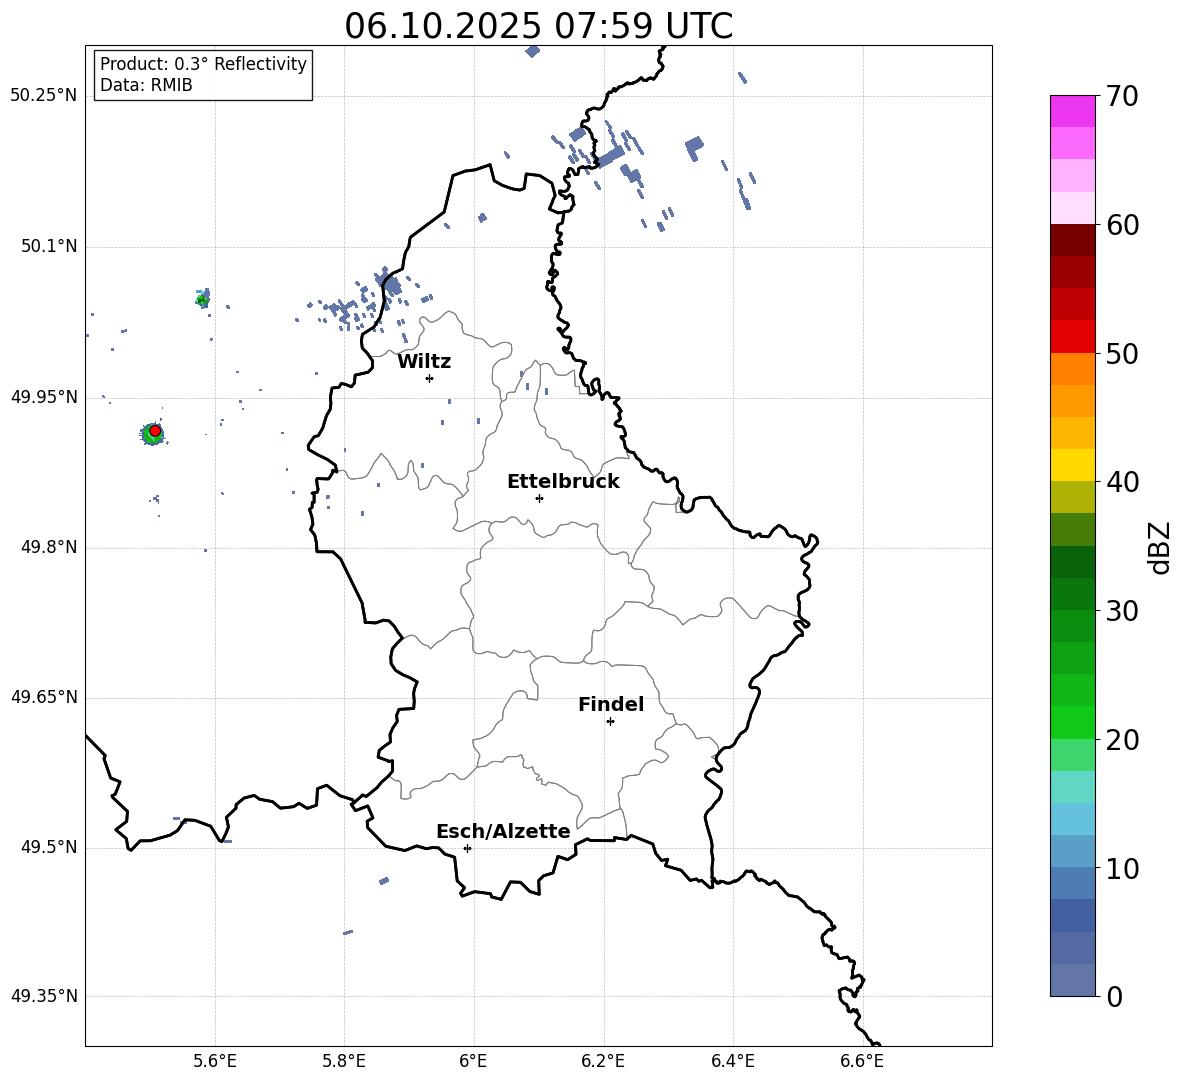The width and height of the screenshot is (1184, 1081).
Task: Click the 49.95°N latitude label
Action: point(44,397)
